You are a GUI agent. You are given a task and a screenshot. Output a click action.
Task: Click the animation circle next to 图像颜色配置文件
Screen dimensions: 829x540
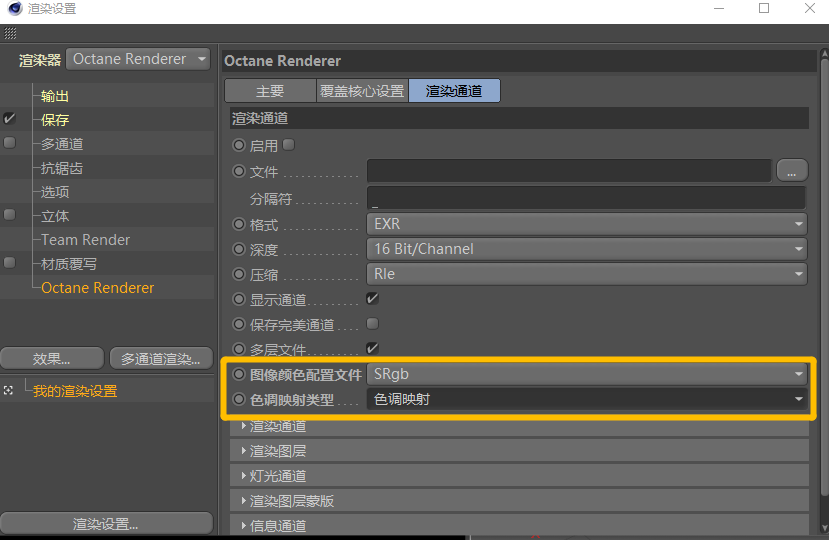point(239,374)
